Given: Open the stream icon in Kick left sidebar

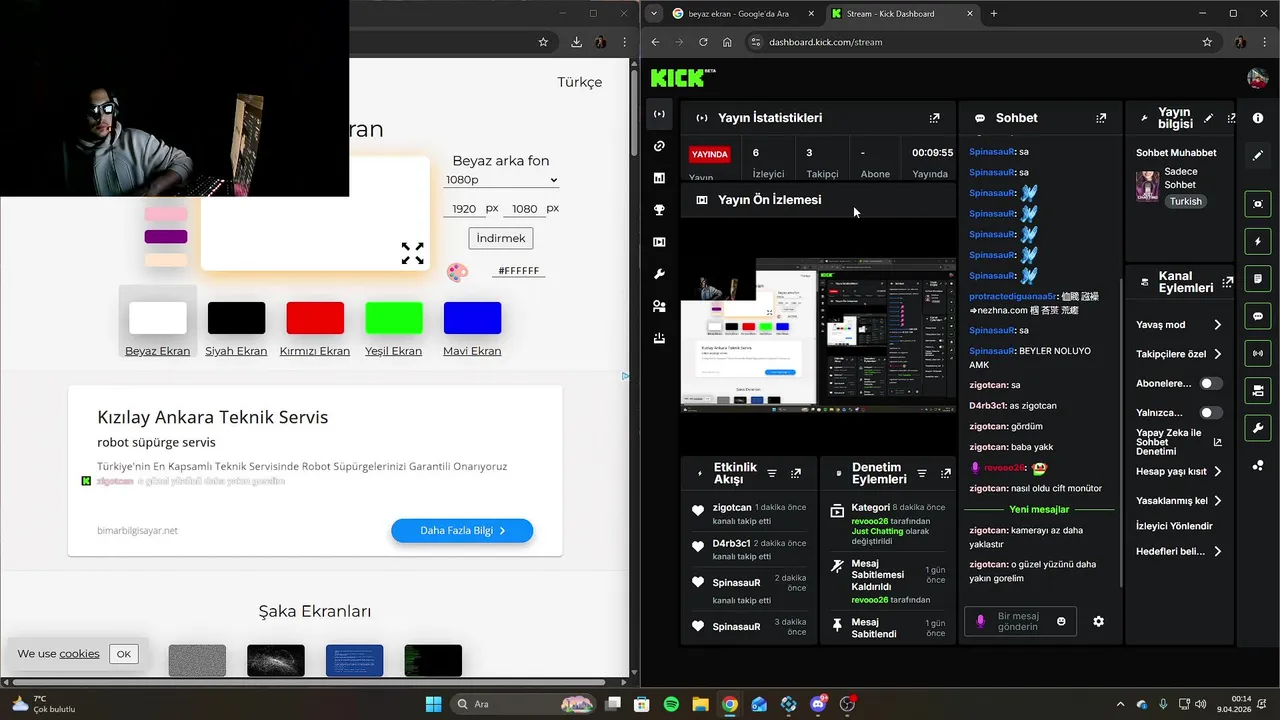Looking at the screenshot, I should tap(659, 114).
